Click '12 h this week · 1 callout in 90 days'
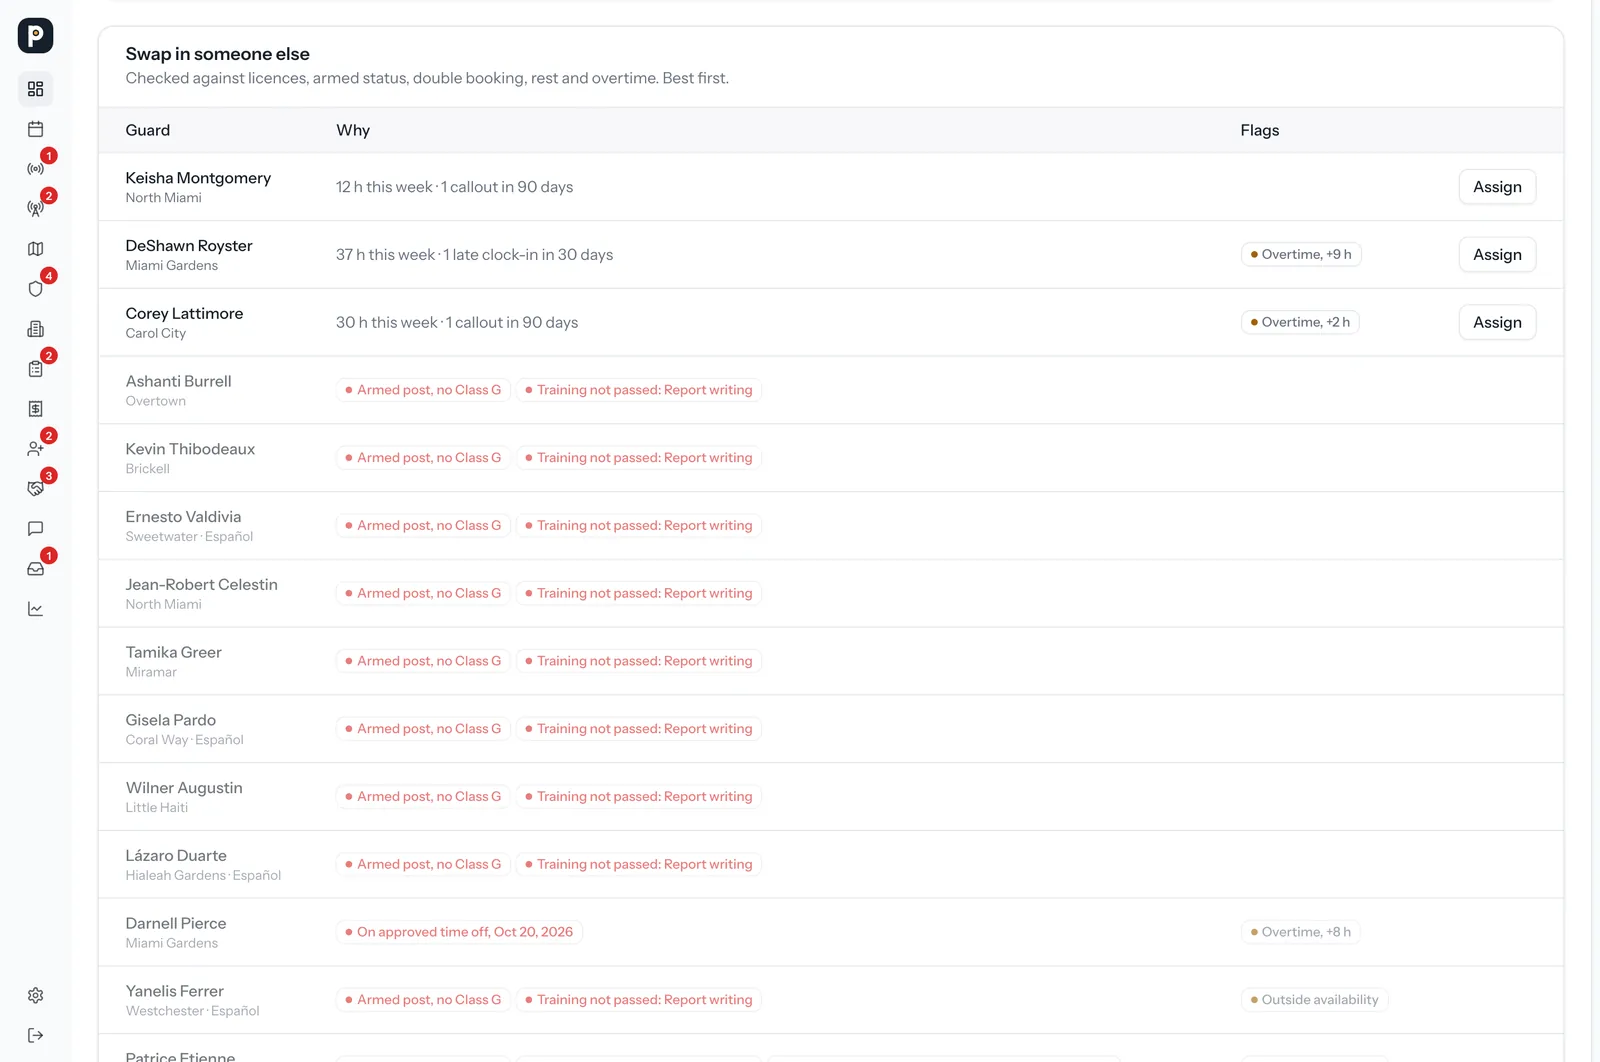Screen dimensions: 1600x1062 click(454, 187)
